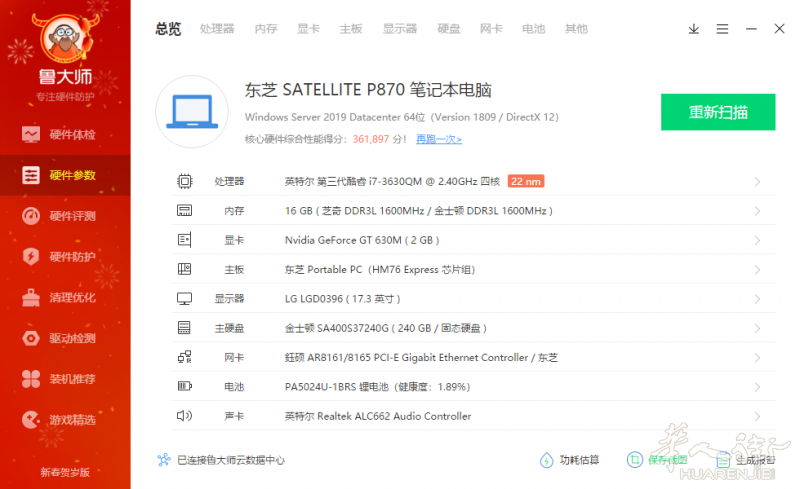Click the 处理器 CPU chip icon
Viewport: 800px width, 489px height.
pos(185,181)
